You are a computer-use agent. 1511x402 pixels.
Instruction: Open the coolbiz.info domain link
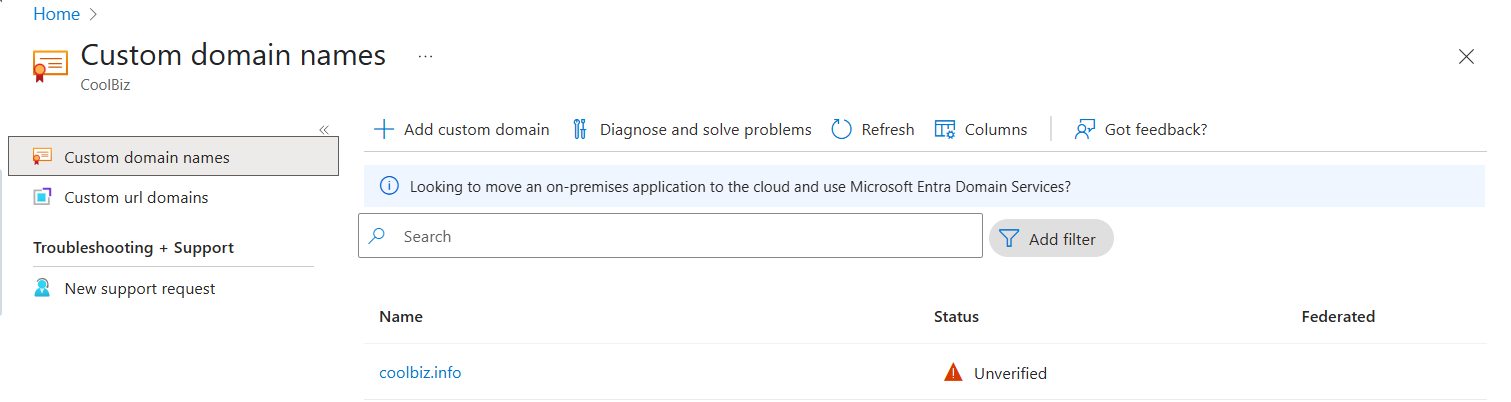420,373
